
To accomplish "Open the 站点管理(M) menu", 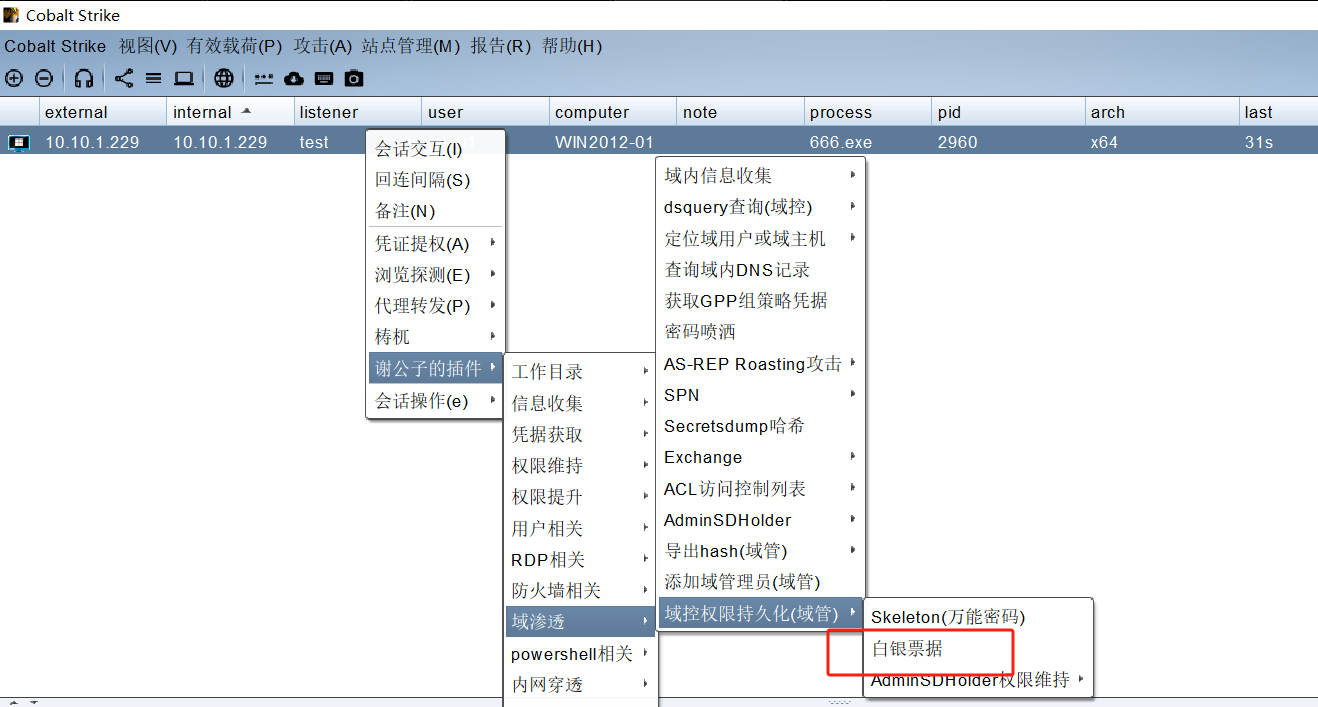I will pos(411,46).
